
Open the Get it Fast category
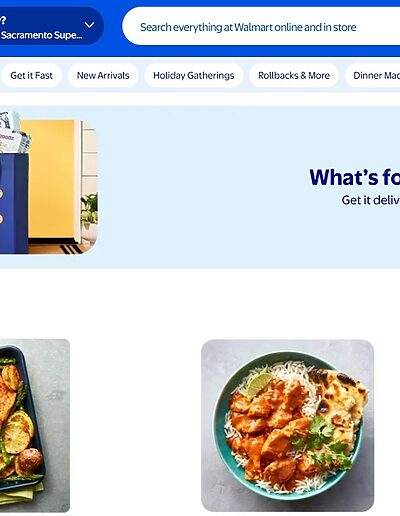[x=31, y=75]
